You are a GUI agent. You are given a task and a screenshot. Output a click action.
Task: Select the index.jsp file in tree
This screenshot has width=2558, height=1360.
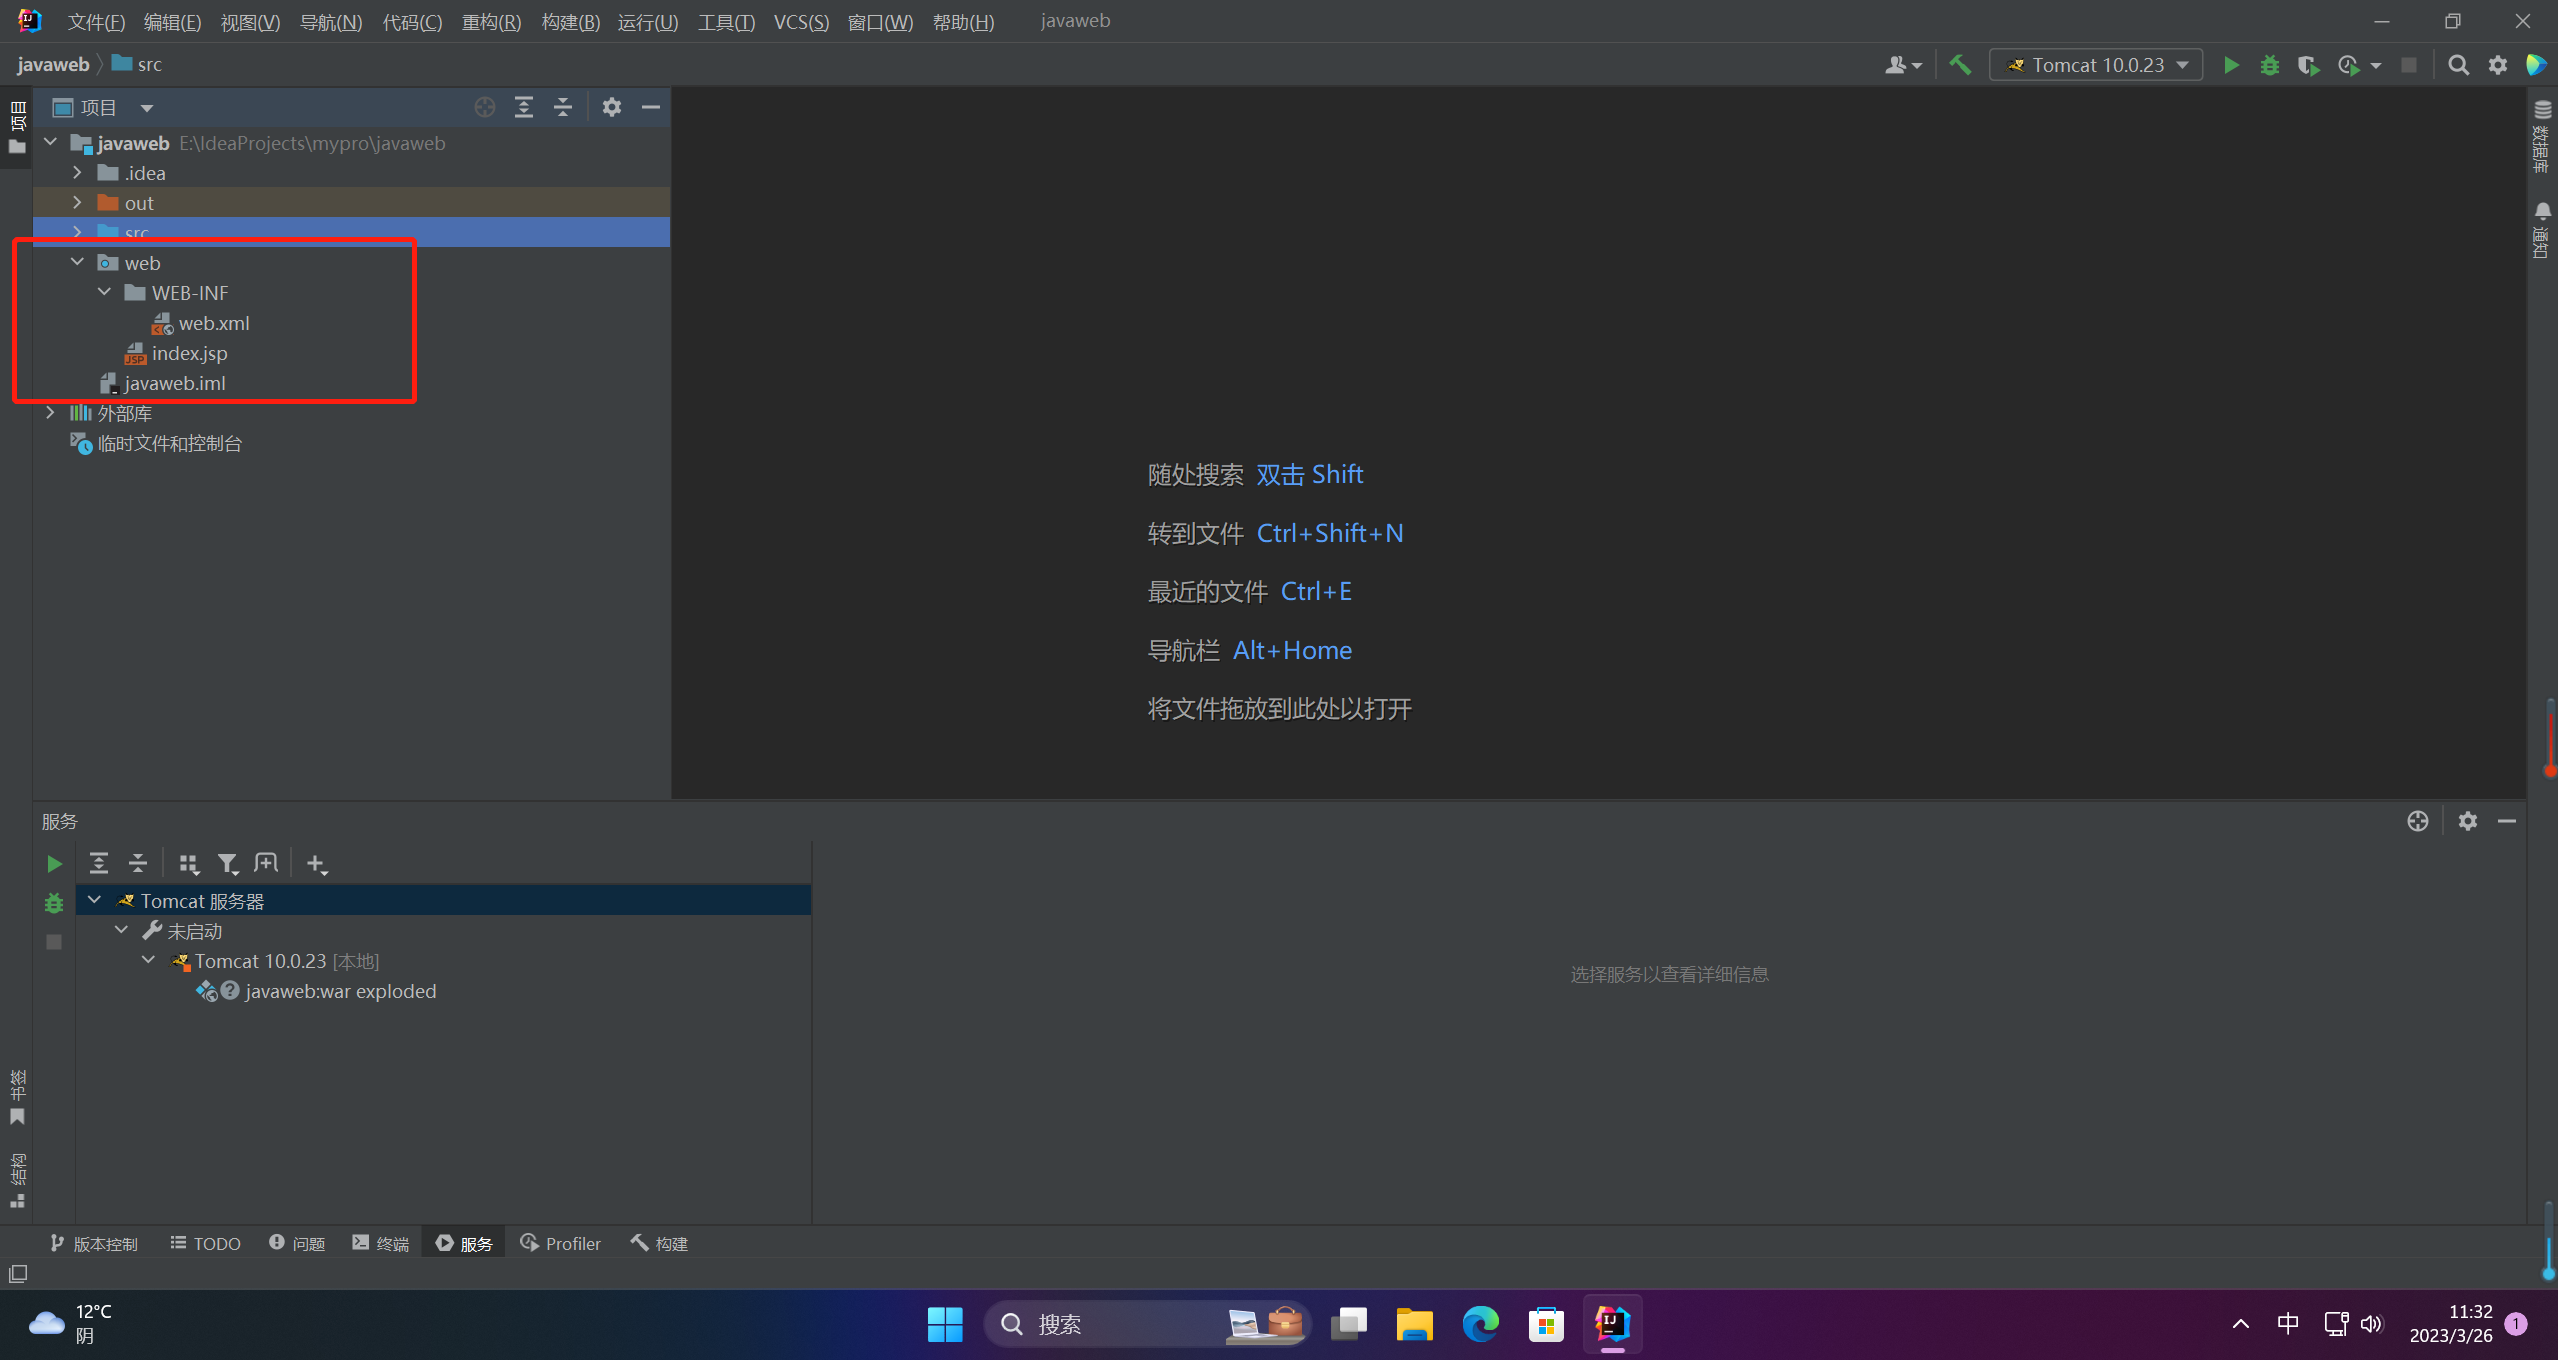(x=188, y=353)
